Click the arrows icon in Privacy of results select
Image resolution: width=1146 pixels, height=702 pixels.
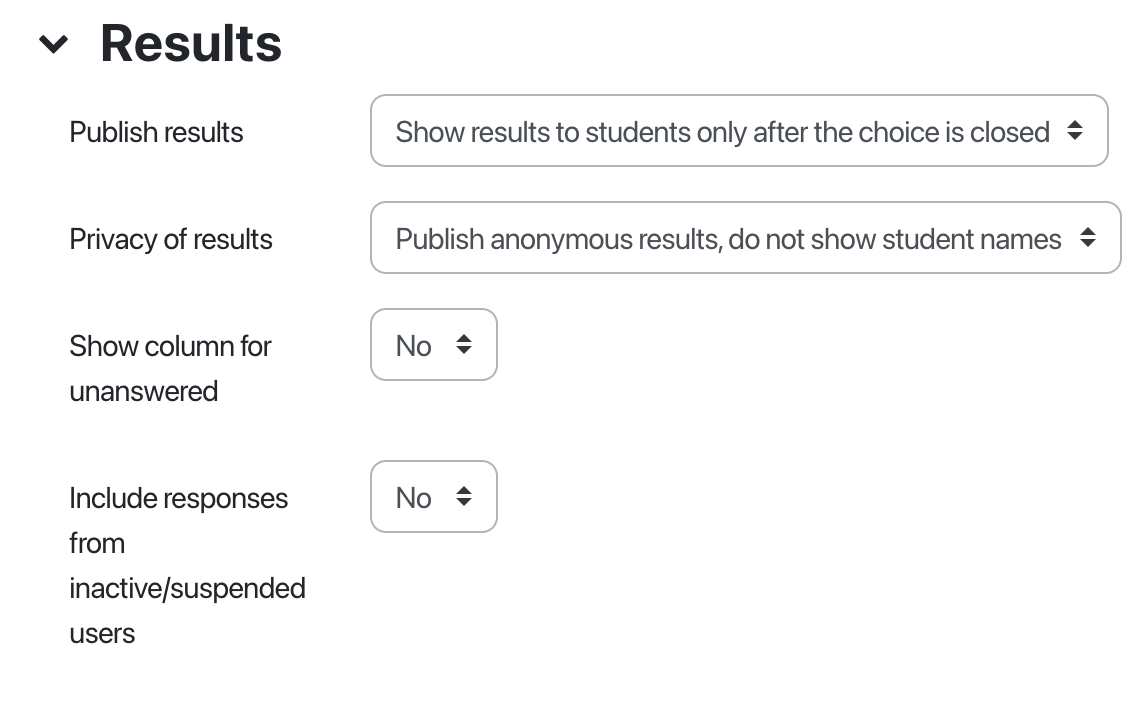(x=1088, y=238)
